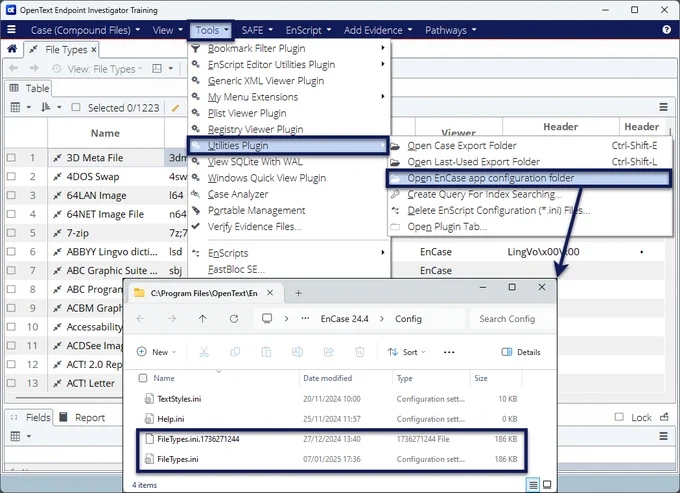Image resolution: width=680 pixels, height=493 pixels.
Task: Click the Share icon in Explorer
Action: pos(329,352)
